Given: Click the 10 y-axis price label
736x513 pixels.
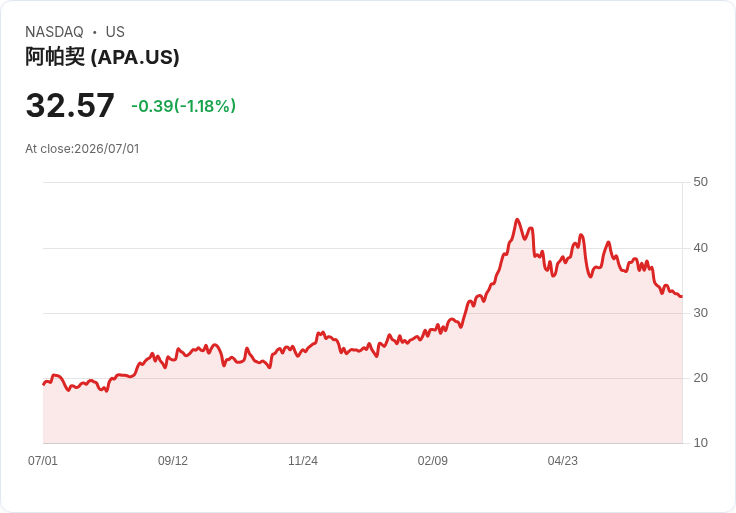Looking at the screenshot, I should coord(700,443).
